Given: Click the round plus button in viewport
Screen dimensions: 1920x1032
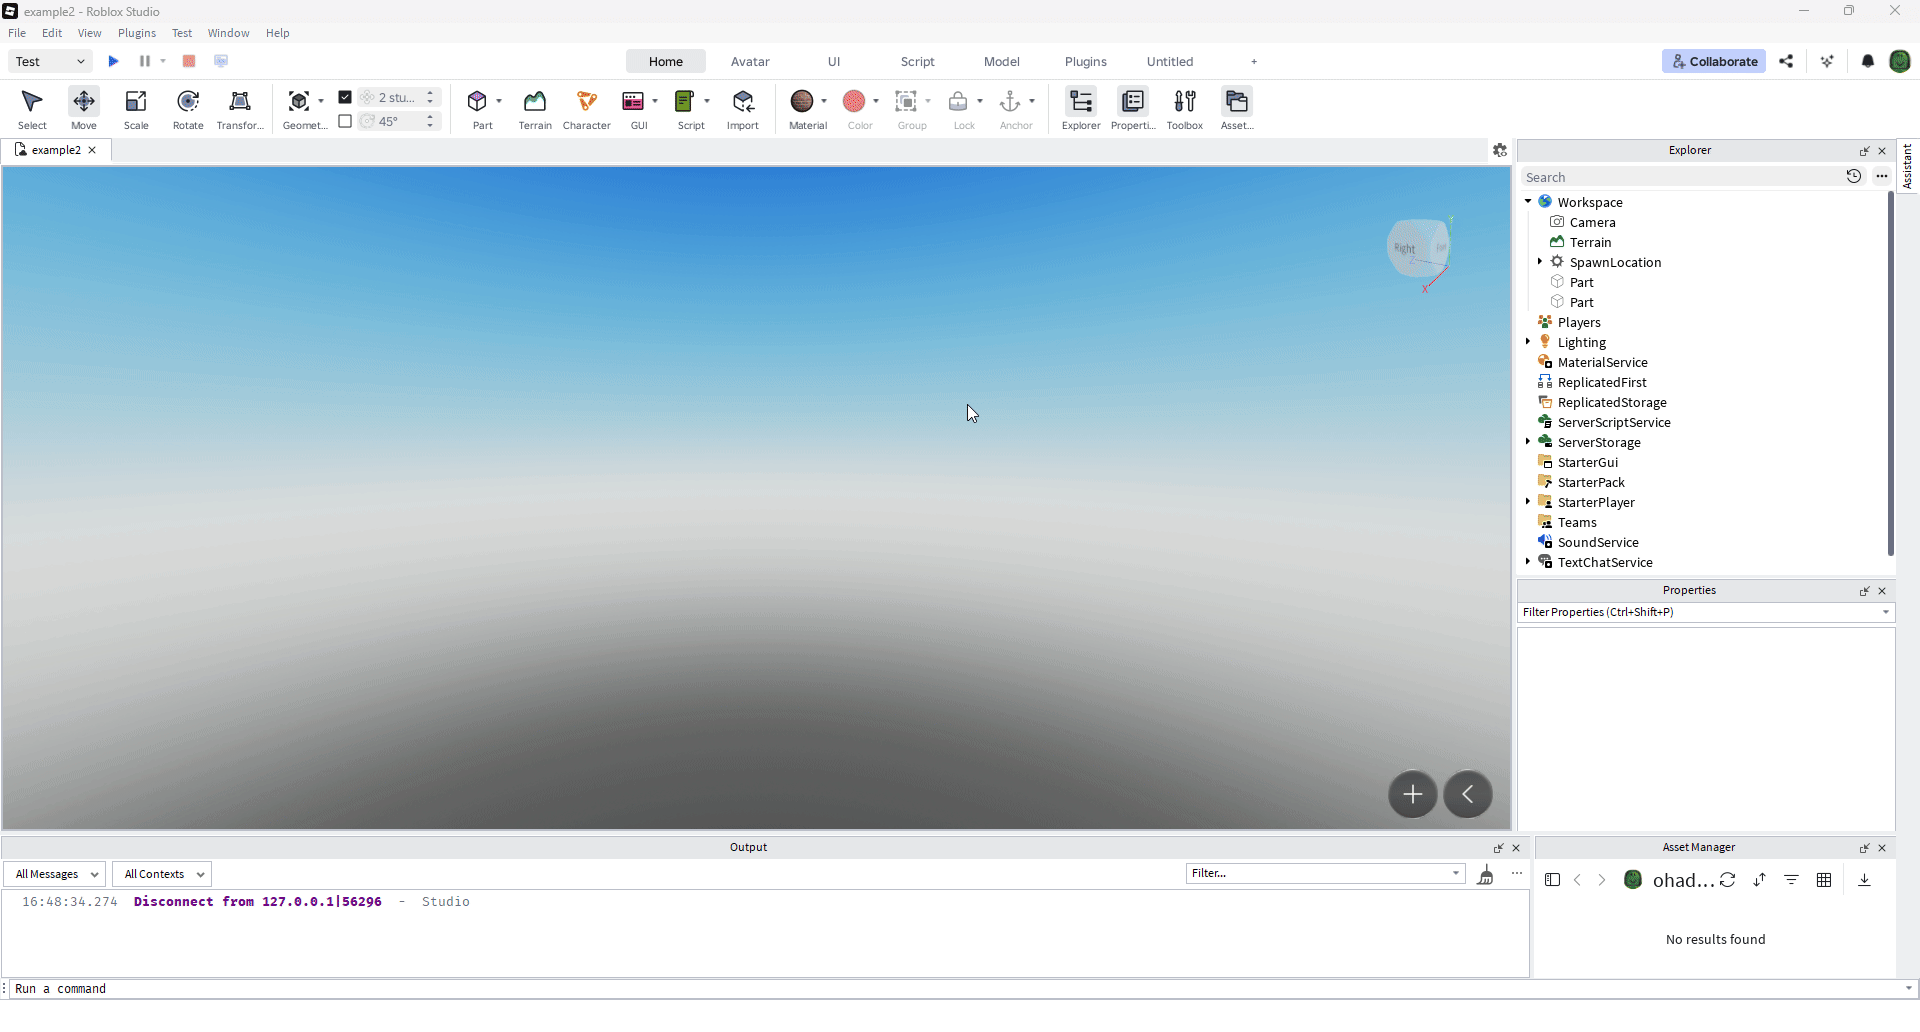Looking at the screenshot, I should [x=1412, y=794].
